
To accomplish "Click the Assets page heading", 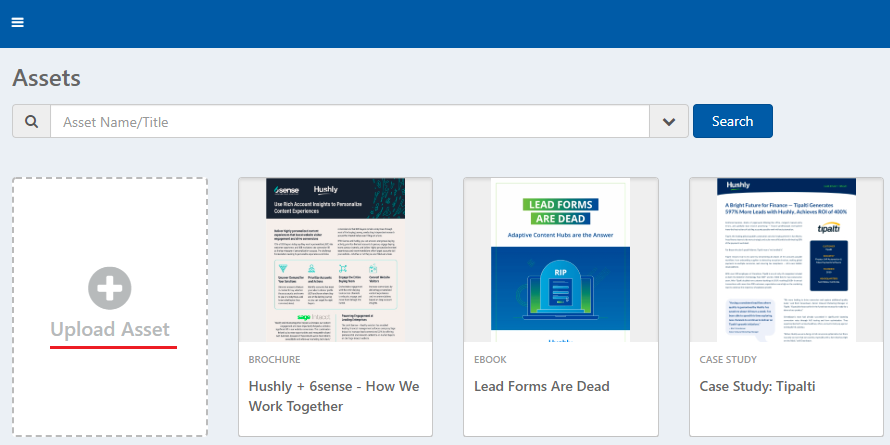I will (47, 78).
